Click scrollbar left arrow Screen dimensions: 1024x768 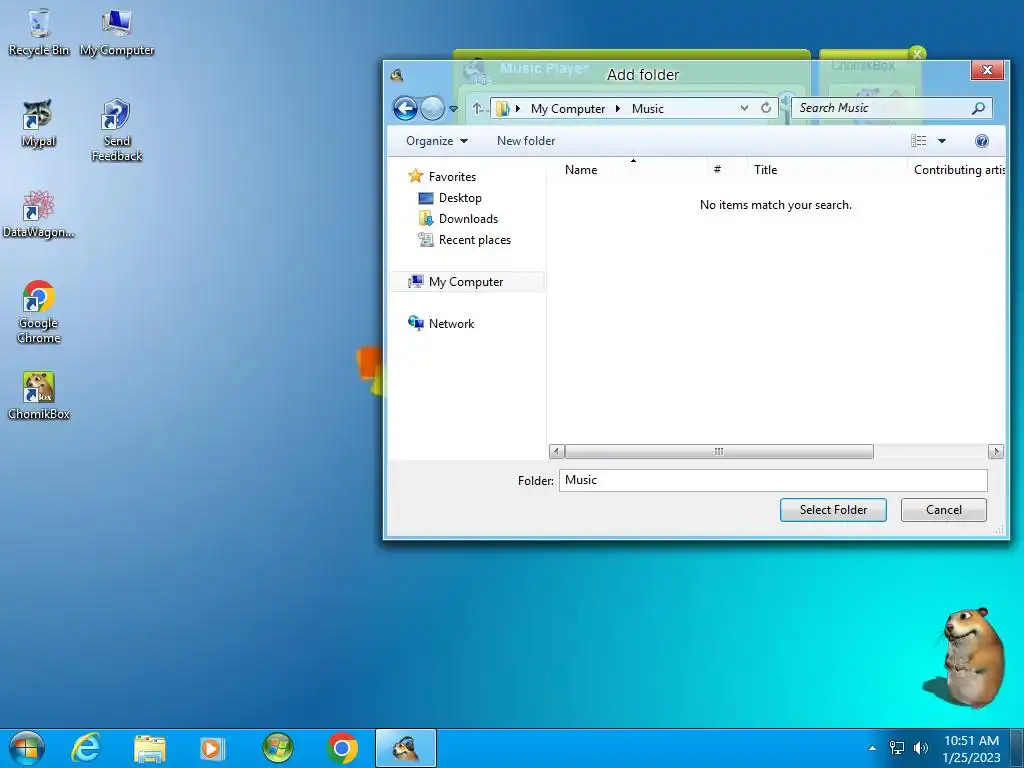coord(556,451)
